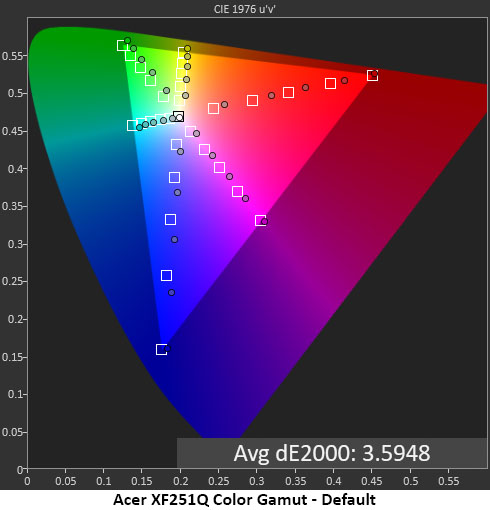Click the 0.3 label on vertical axis

(15, 244)
